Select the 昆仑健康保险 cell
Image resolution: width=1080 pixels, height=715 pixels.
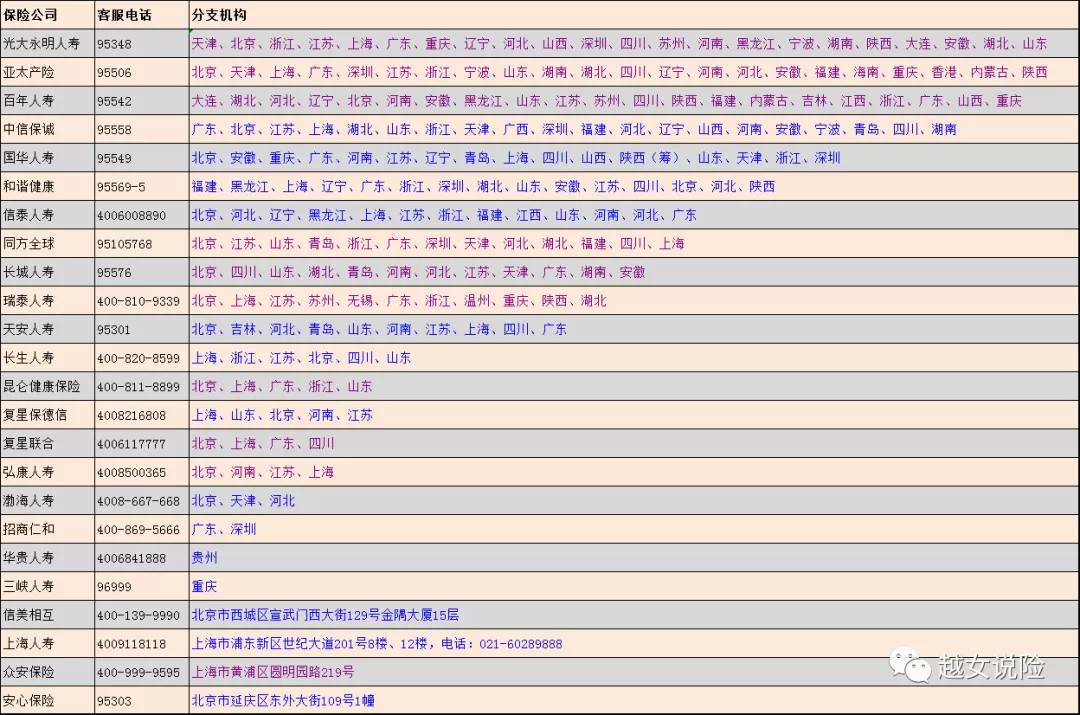47,386
